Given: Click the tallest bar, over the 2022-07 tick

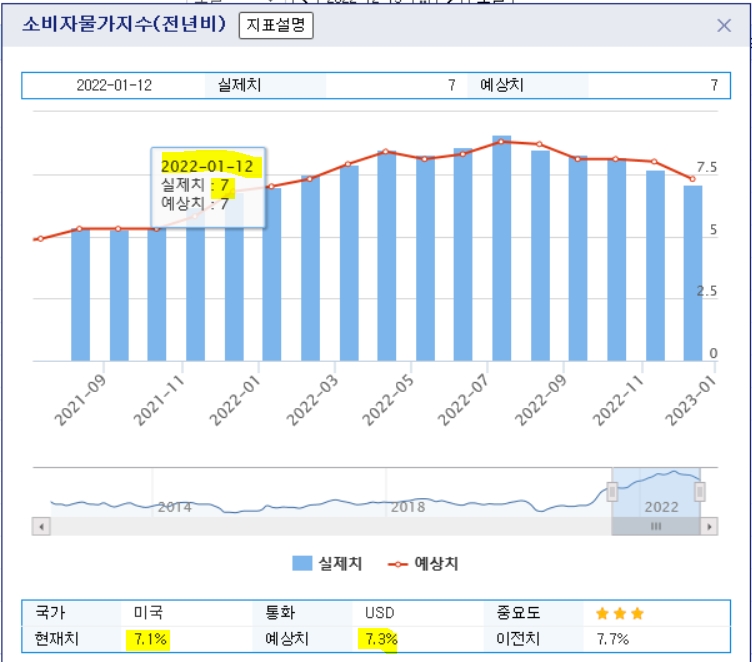Looking at the screenshot, I should [x=502, y=248].
